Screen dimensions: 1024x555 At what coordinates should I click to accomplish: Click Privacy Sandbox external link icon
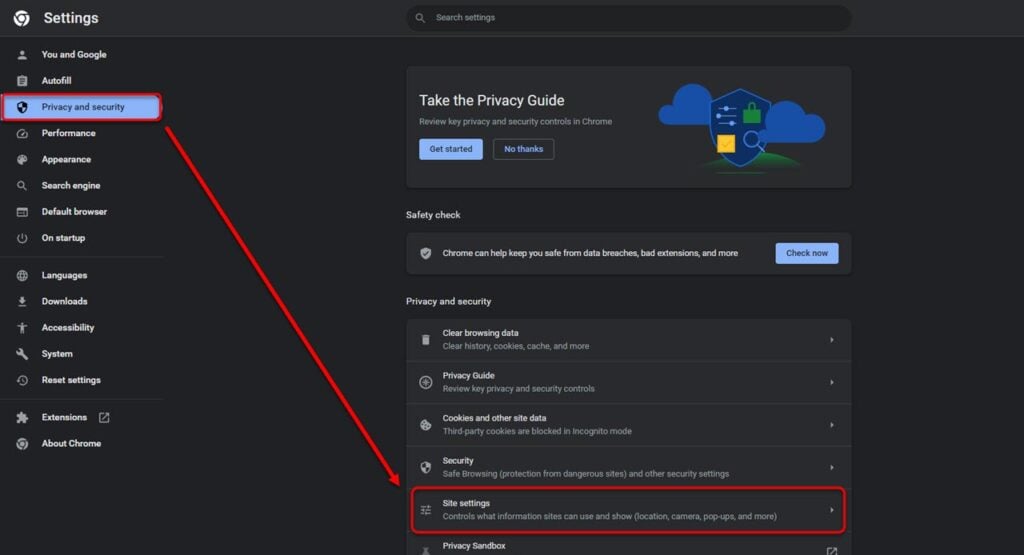[831, 551]
